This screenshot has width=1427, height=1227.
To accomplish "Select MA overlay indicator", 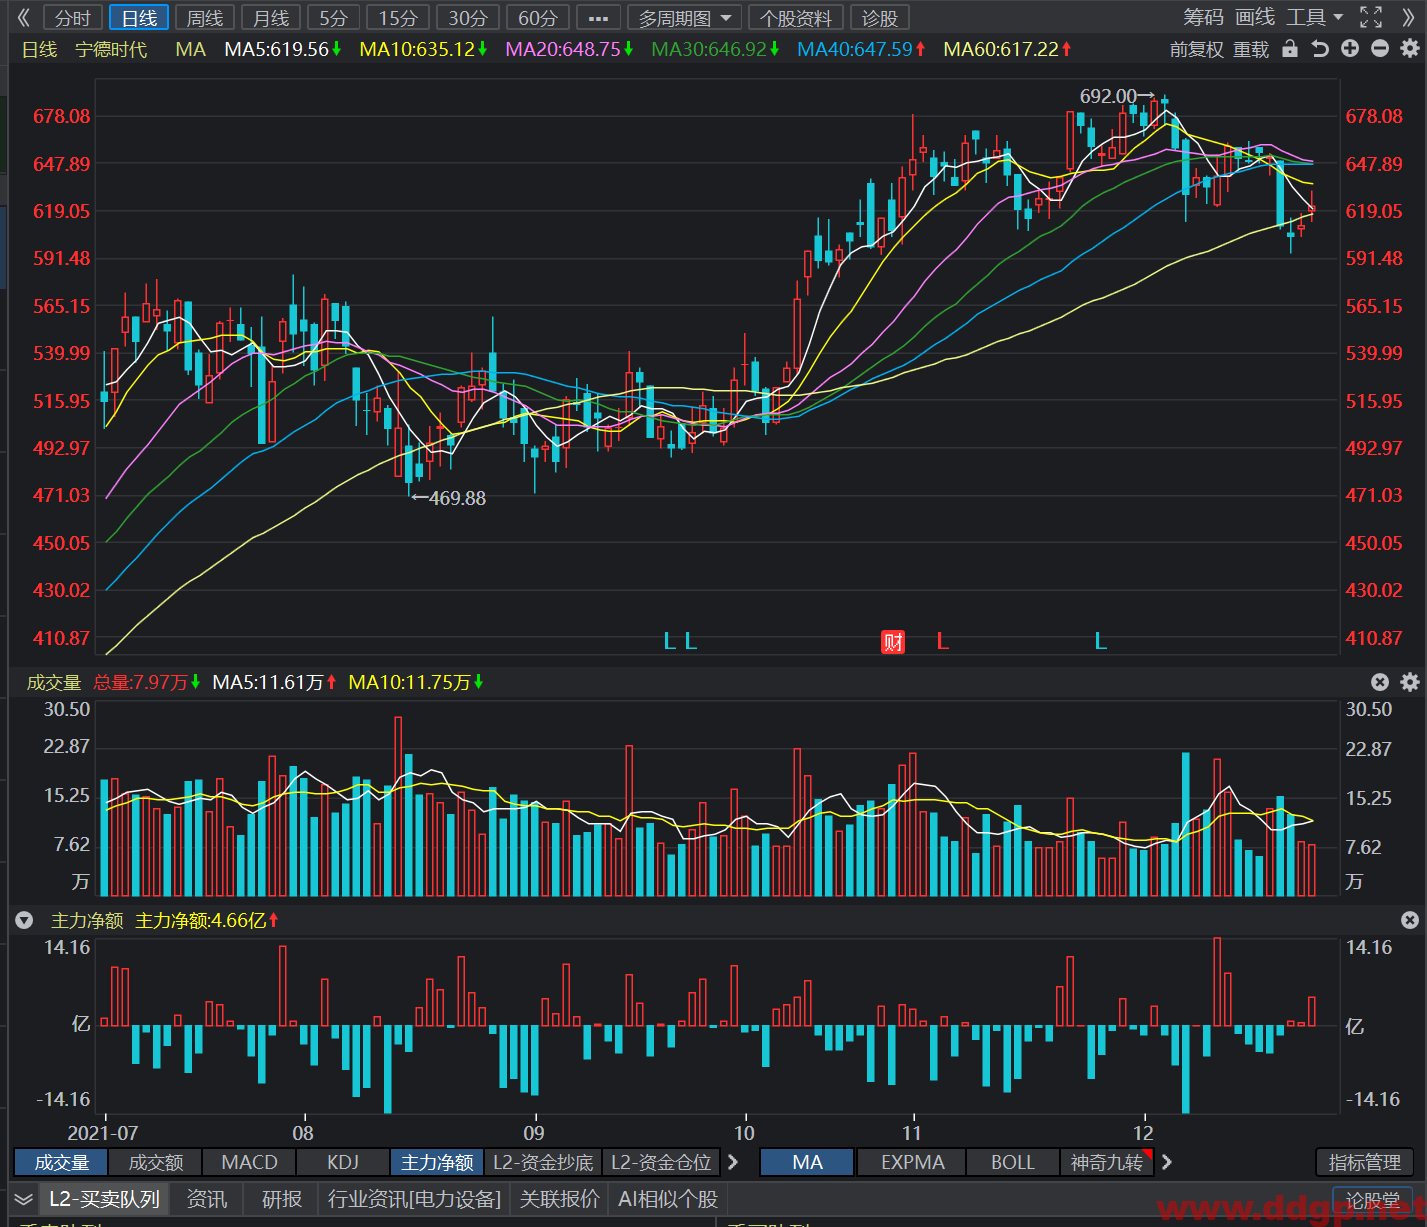I will 807,1162.
